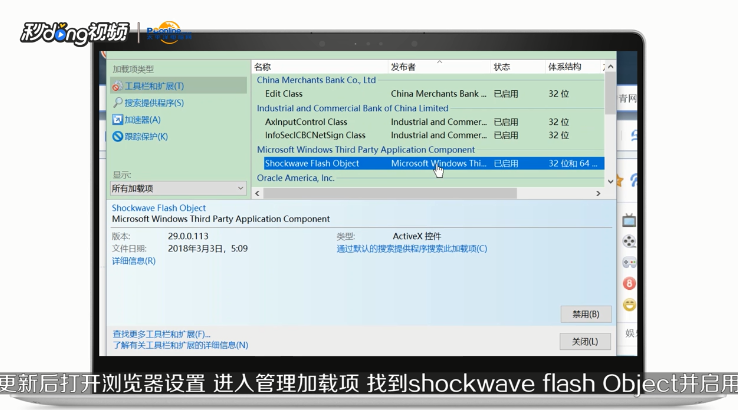Sort list by 名称 column header
The image size is (738, 410).
pos(263,67)
